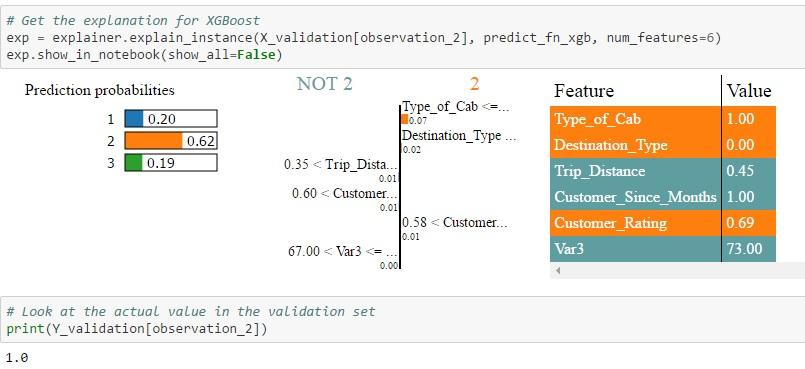
Task: Click the 67.00 < Var3 rule label
Action: pos(342,251)
